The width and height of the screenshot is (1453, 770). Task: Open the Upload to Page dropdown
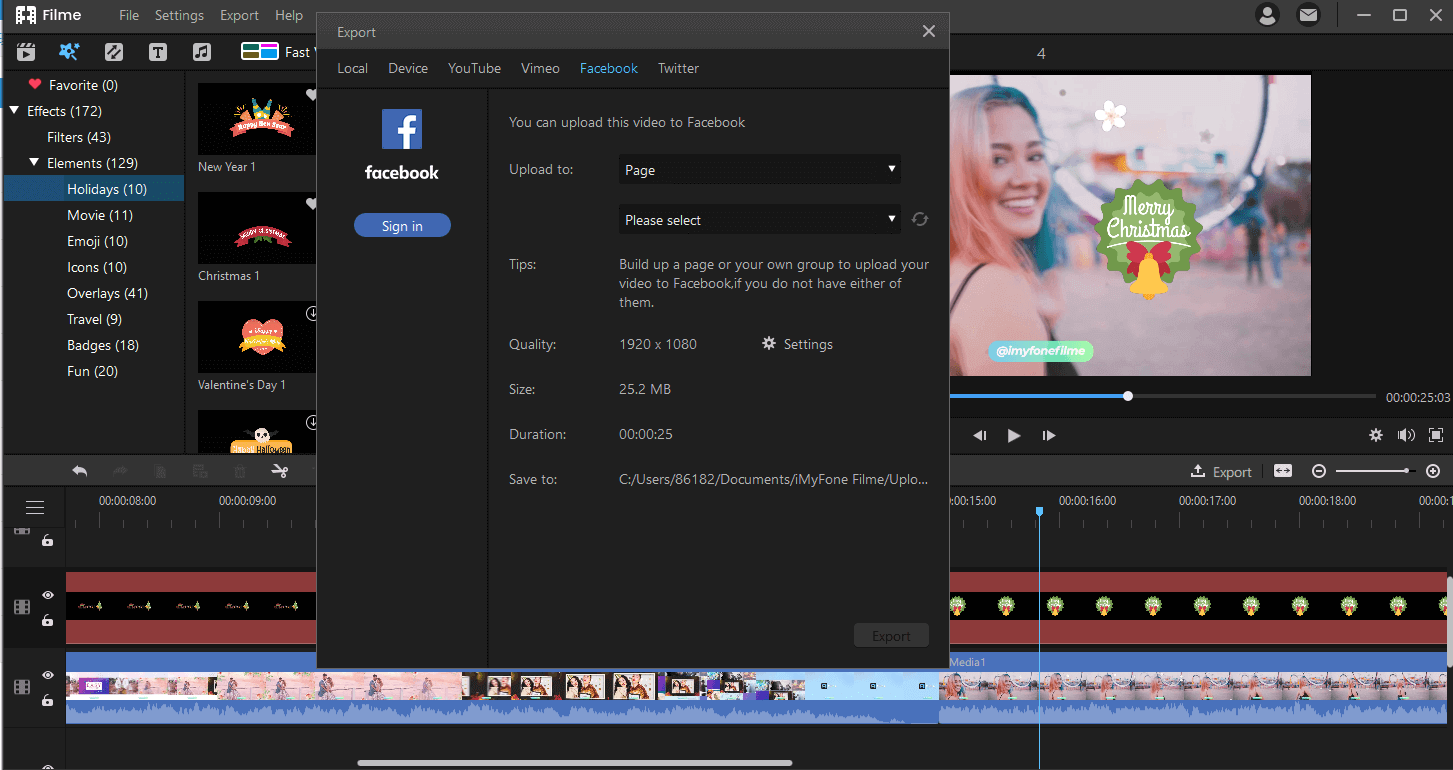759,169
